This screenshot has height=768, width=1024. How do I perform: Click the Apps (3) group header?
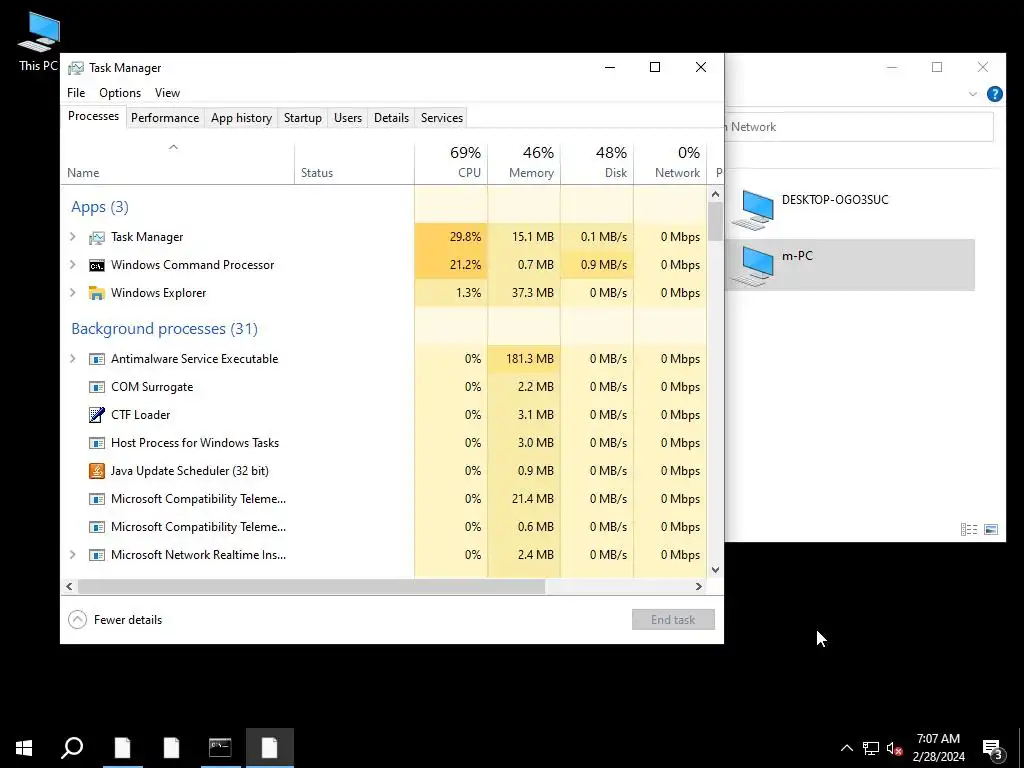(x=100, y=207)
